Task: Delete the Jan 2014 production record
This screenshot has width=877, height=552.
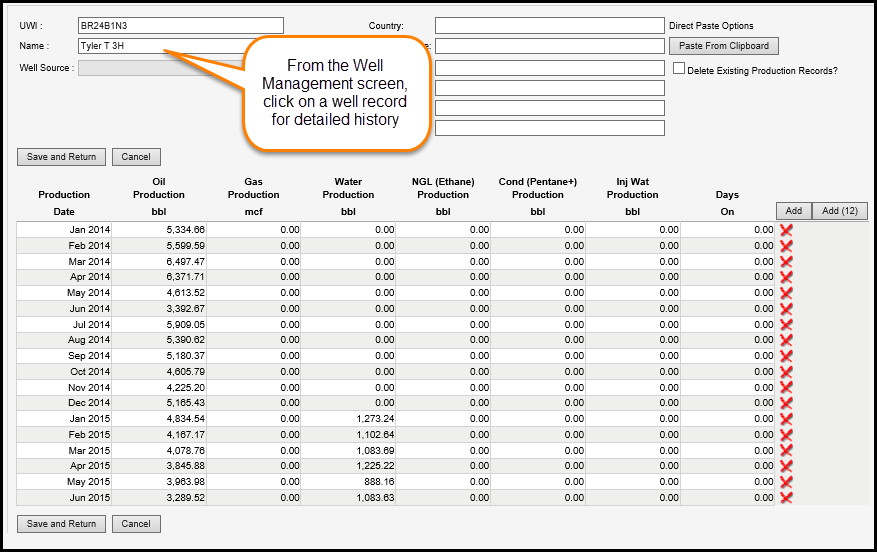Action: (786, 229)
